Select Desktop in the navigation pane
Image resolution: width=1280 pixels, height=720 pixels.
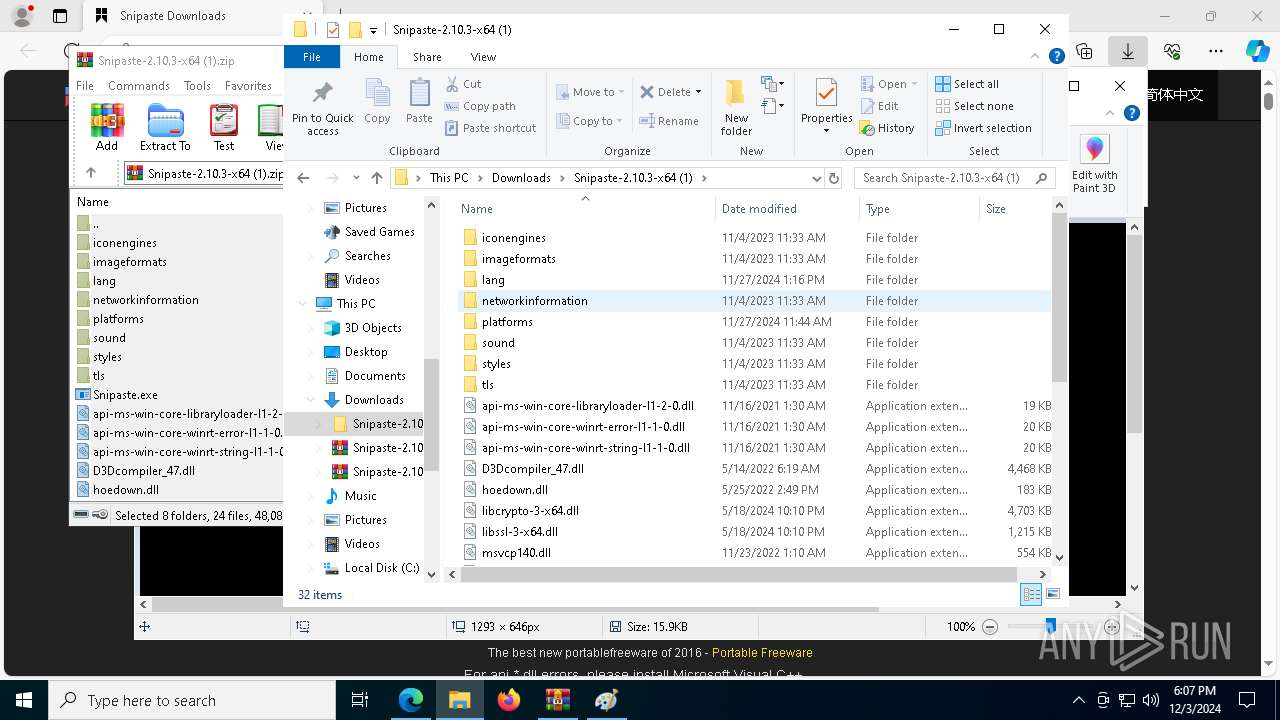coord(366,352)
